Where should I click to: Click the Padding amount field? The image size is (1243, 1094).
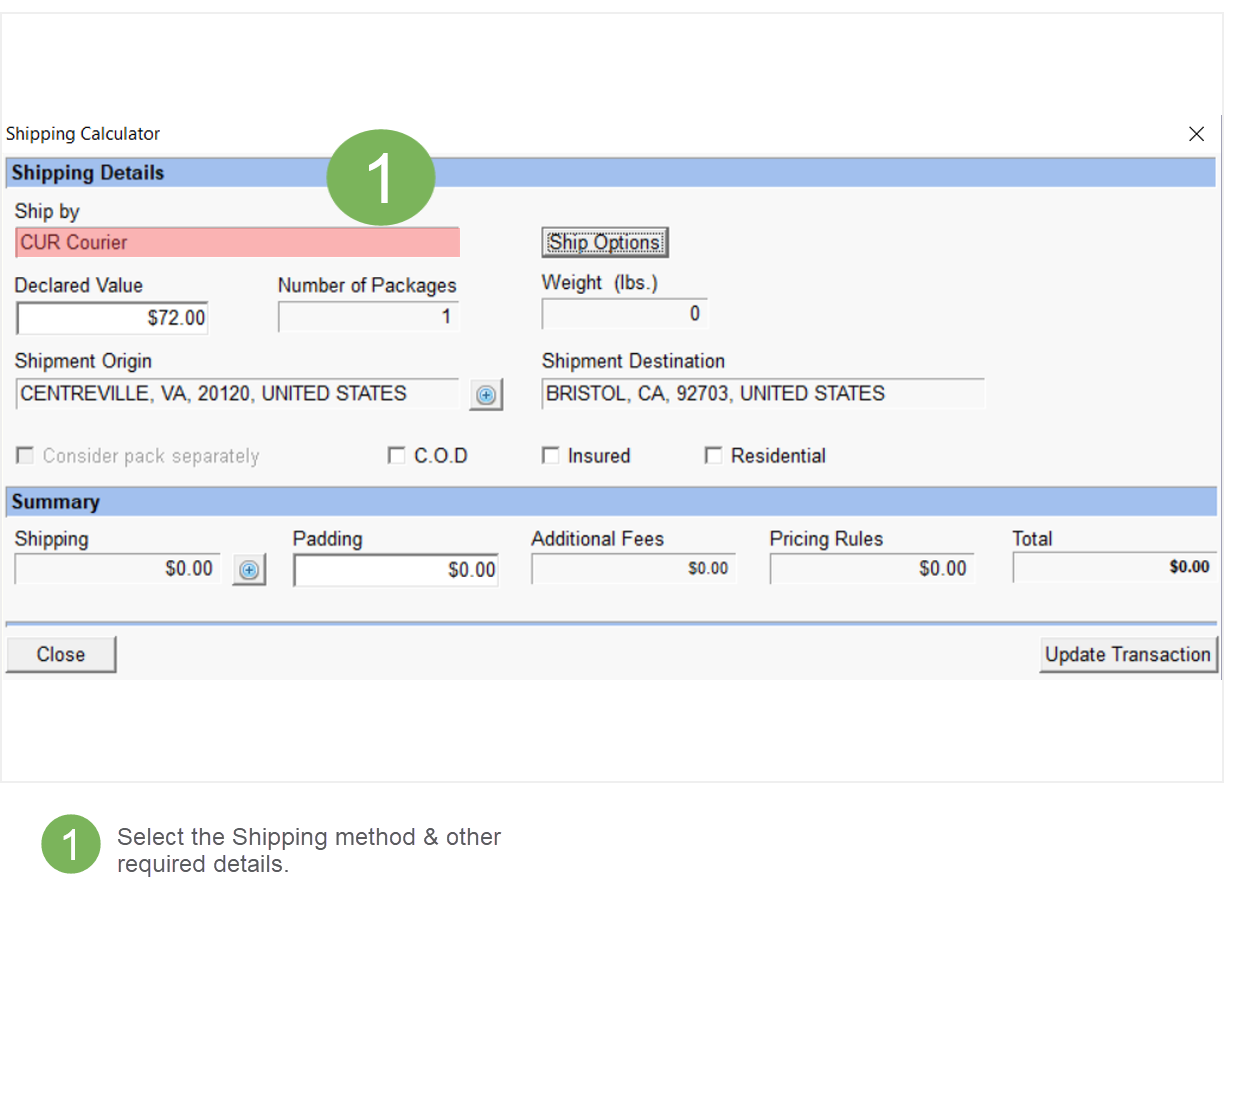(396, 570)
